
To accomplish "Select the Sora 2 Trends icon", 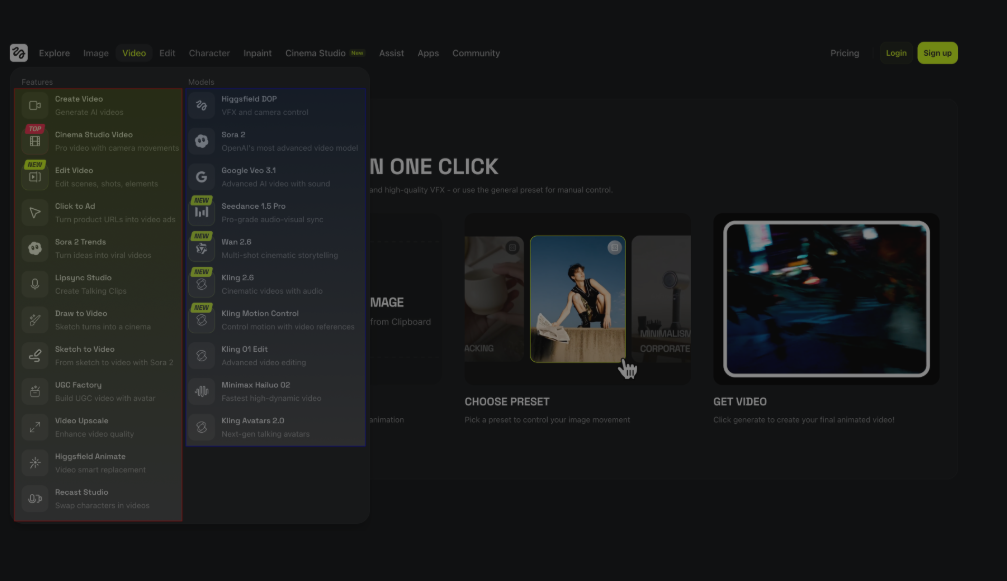I will [35, 248].
